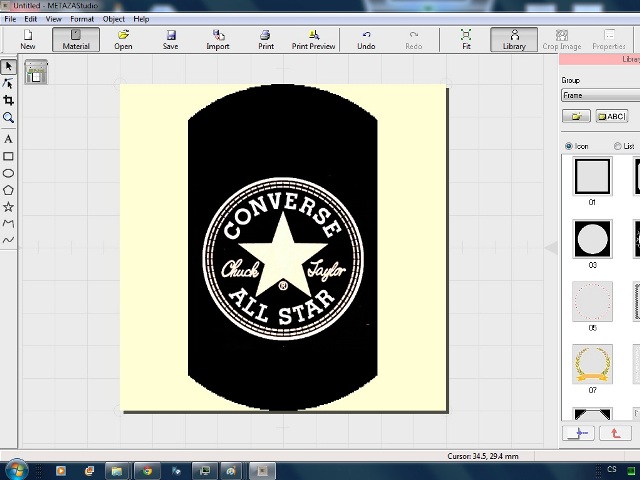Image resolution: width=640 pixels, height=480 pixels.
Task: Open File Explorer from the taskbar
Action: tap(117, 471)
